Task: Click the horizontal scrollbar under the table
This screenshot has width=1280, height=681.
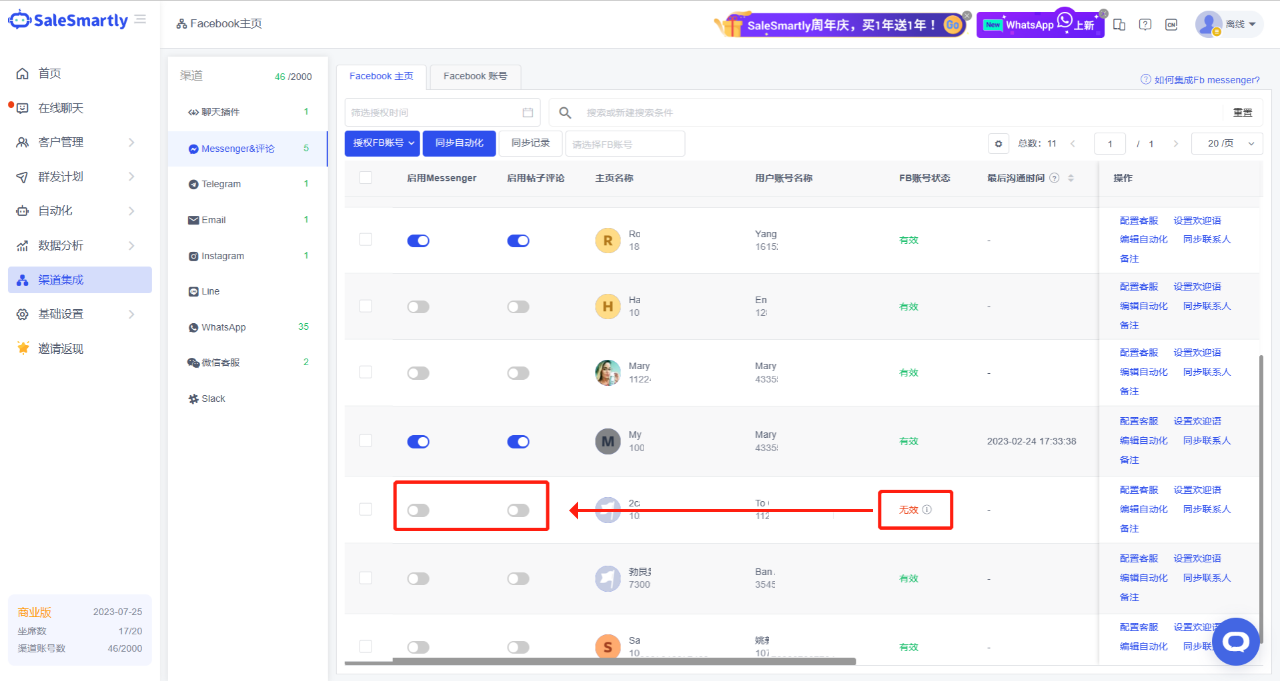Action: 624,661
